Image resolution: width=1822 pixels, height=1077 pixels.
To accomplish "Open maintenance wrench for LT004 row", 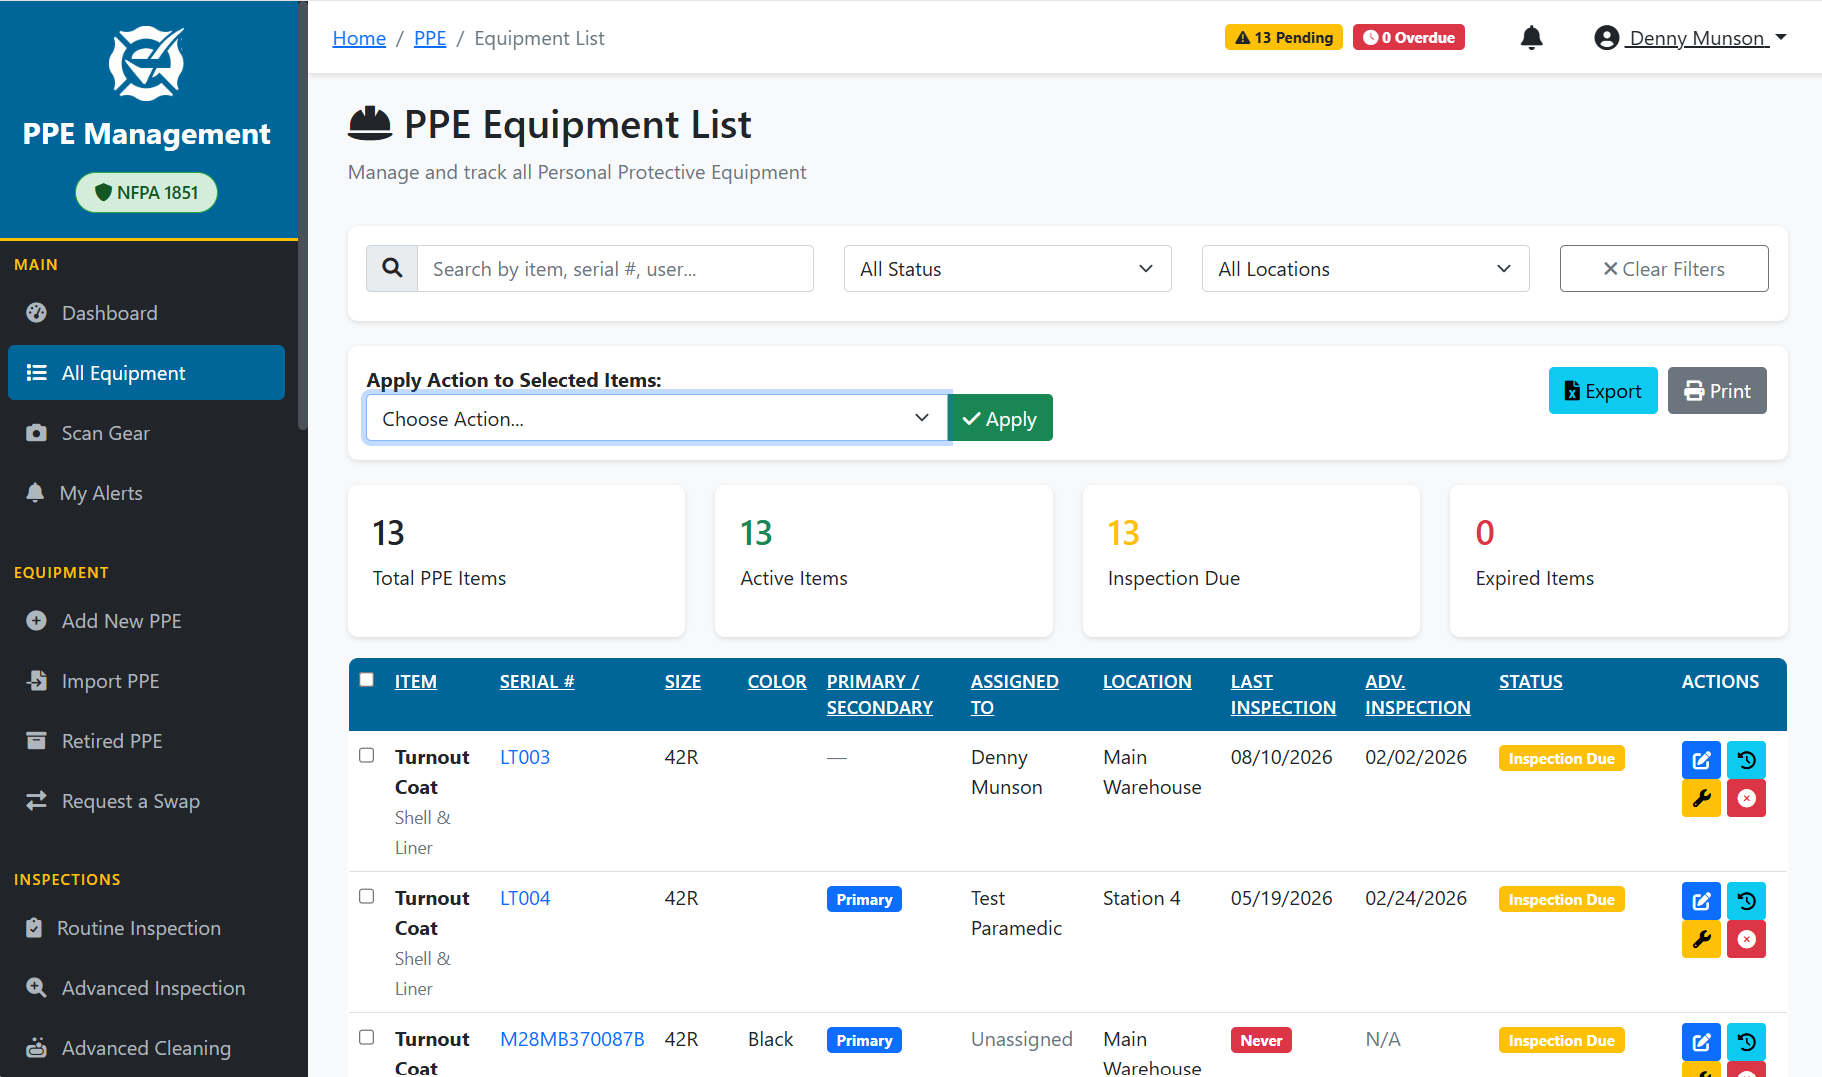I will tap(1701, 939).
